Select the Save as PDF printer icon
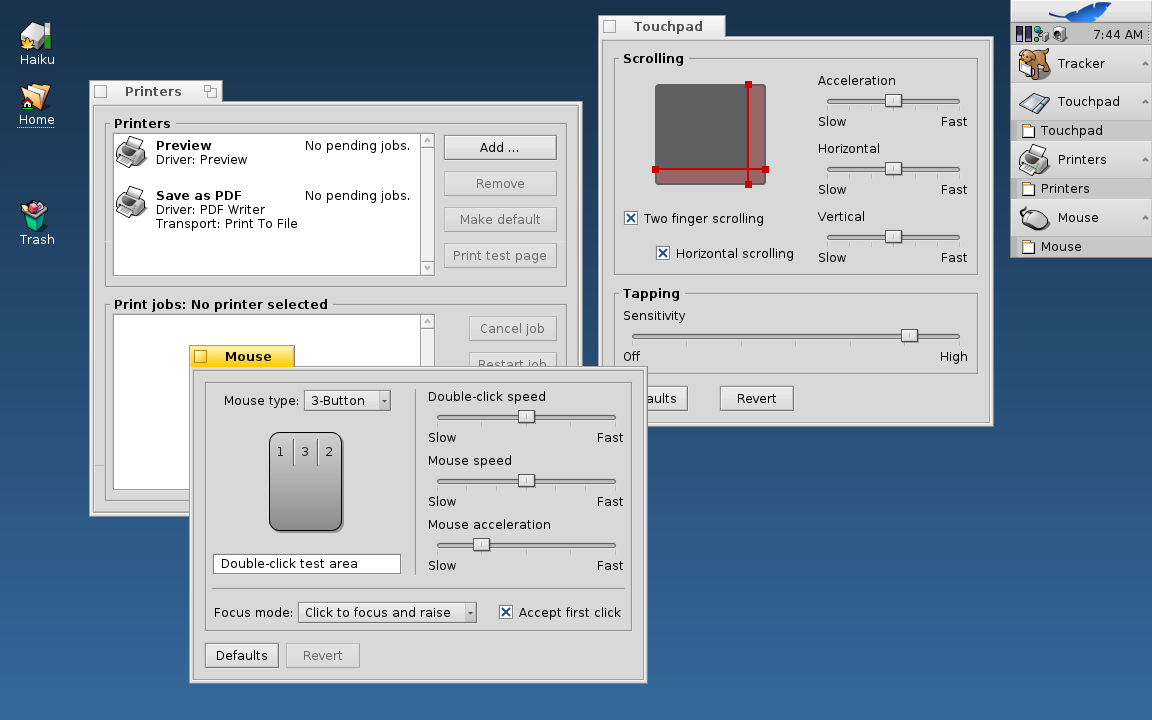 (131, 203)
